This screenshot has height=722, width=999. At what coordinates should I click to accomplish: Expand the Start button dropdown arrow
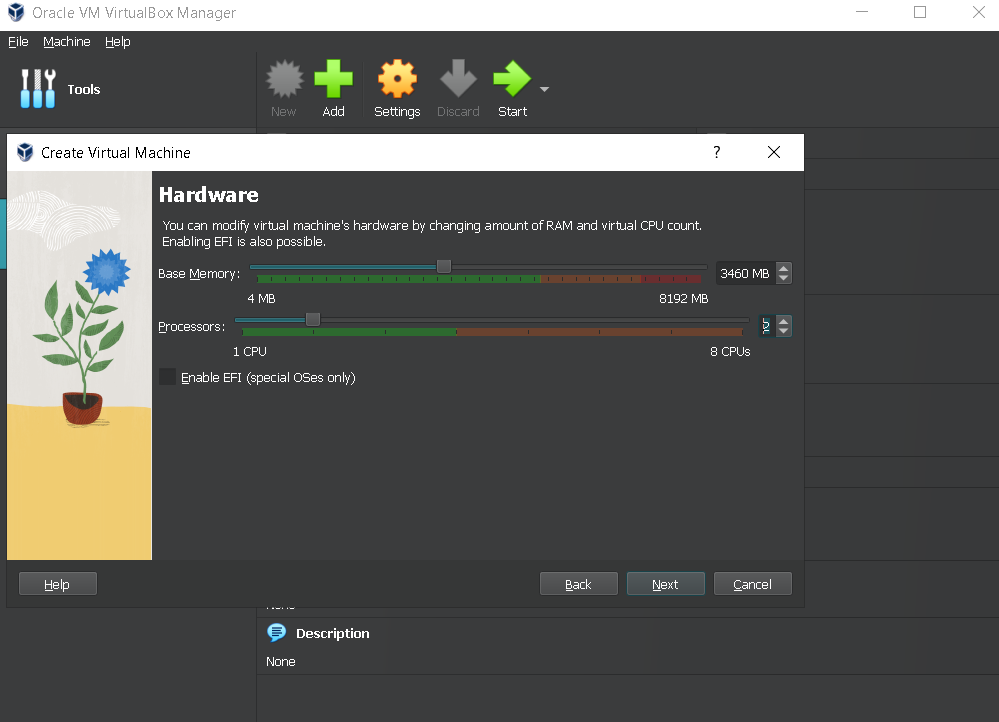pos(544,89)
